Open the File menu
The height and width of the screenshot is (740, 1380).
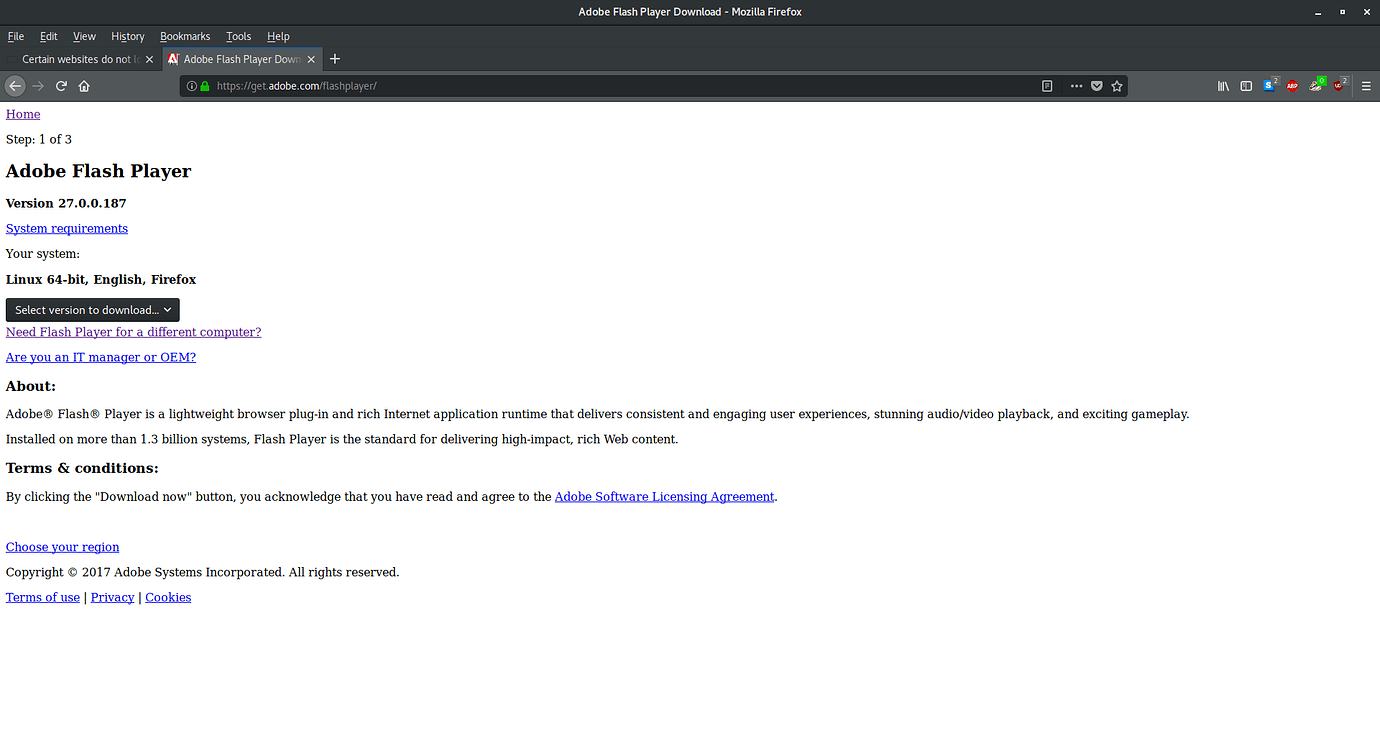16,36
